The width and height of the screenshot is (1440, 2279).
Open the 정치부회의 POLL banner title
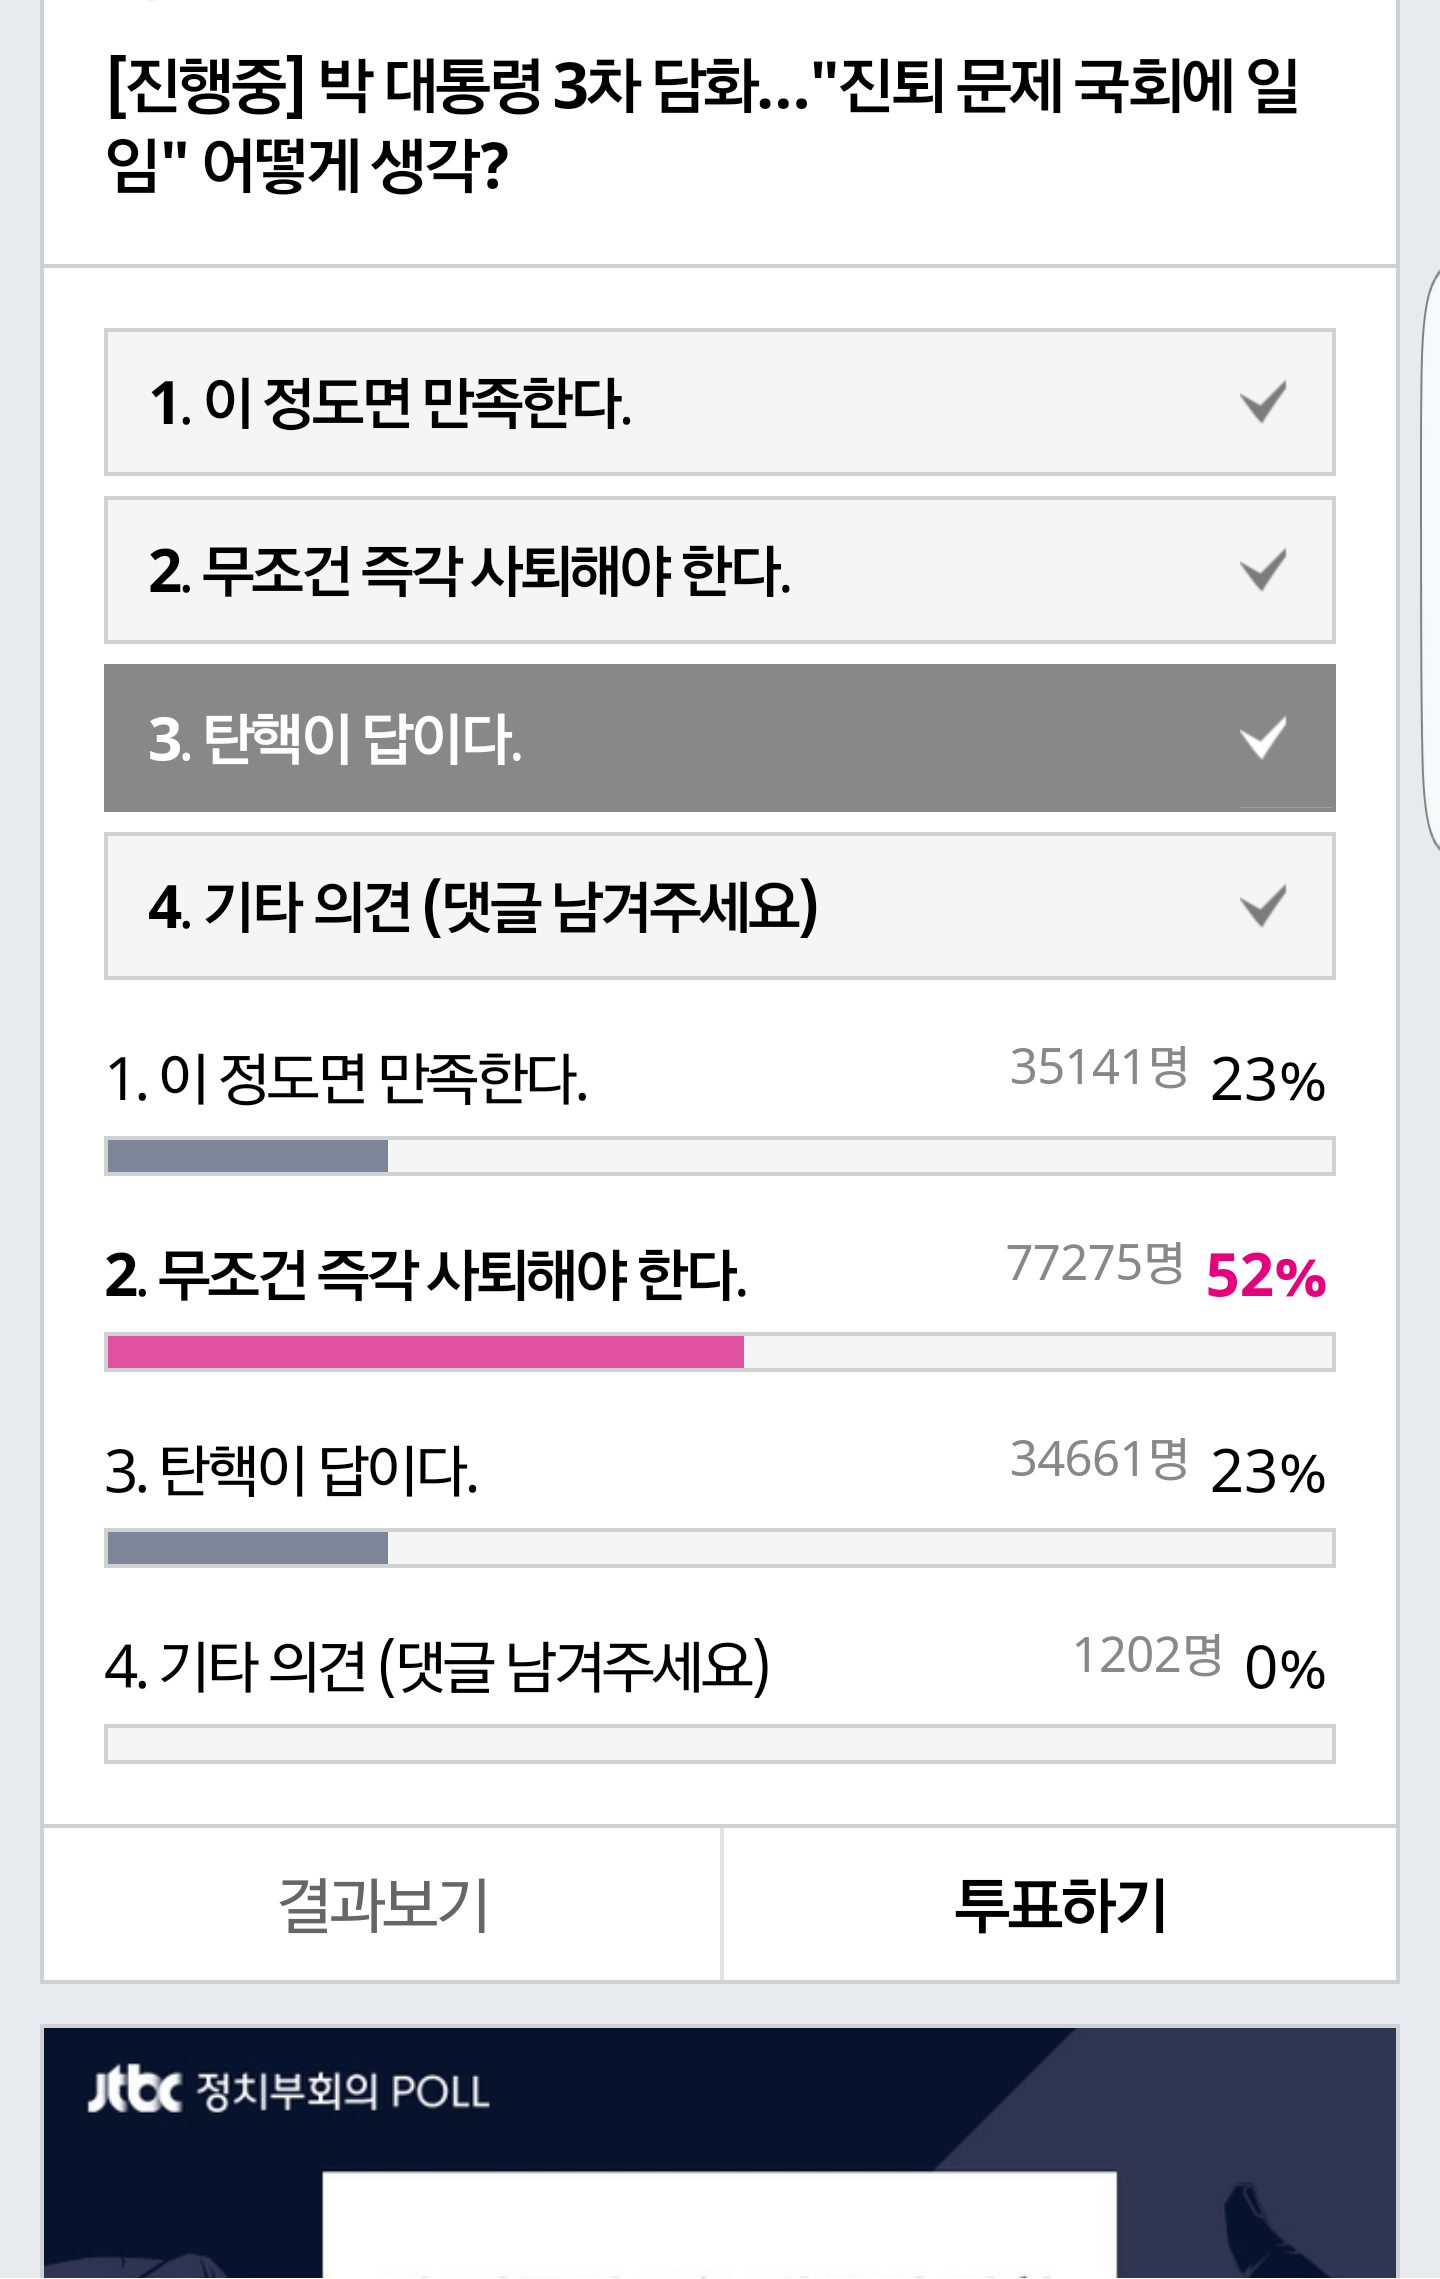pyautogui.click(x=342, y=2092)
